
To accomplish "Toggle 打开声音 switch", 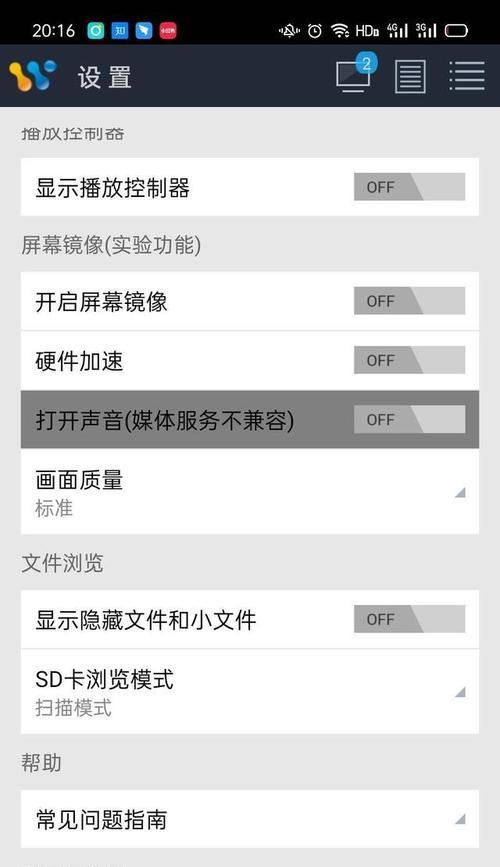I will coord(409,419).
